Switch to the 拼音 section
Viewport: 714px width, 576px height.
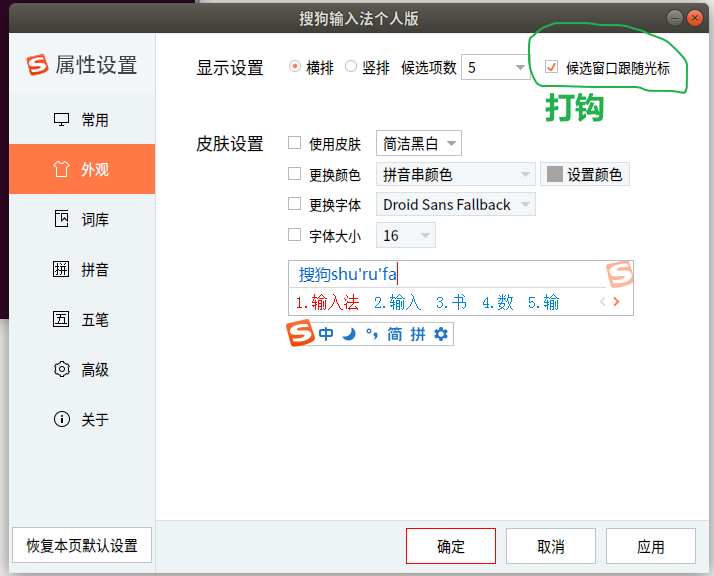(82, 269)
